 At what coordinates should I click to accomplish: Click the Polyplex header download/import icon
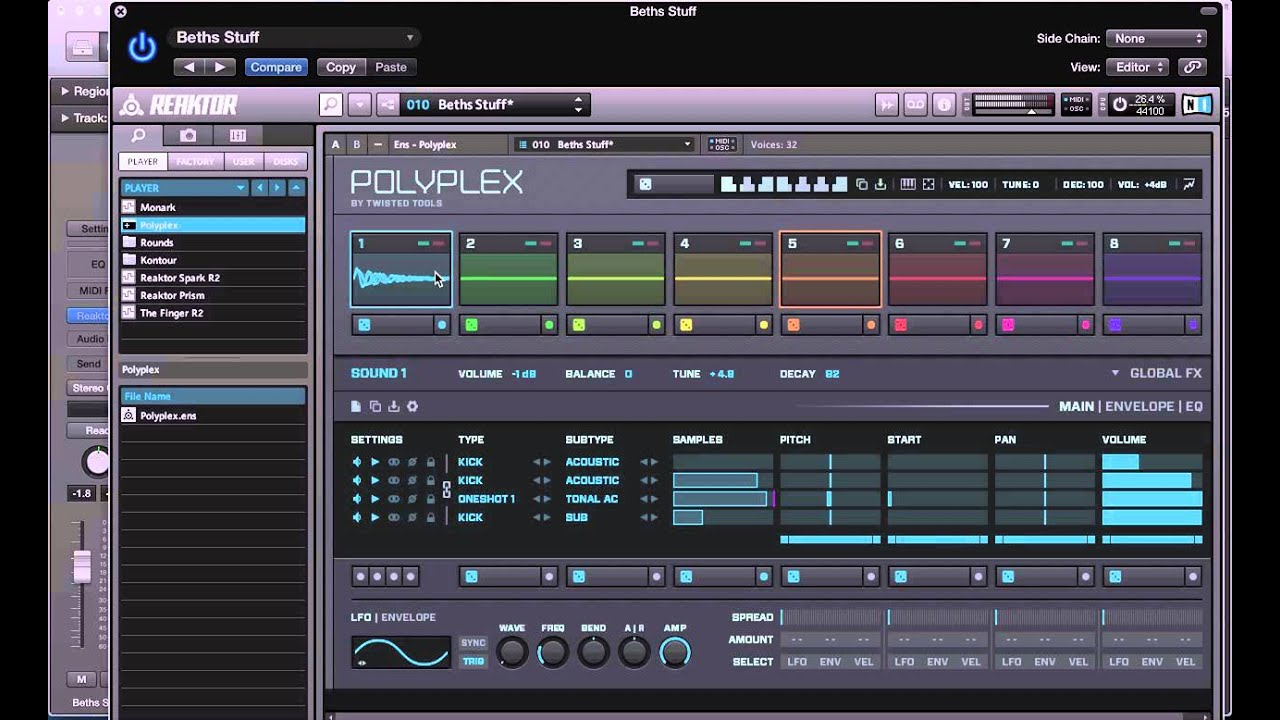(880, 184)
